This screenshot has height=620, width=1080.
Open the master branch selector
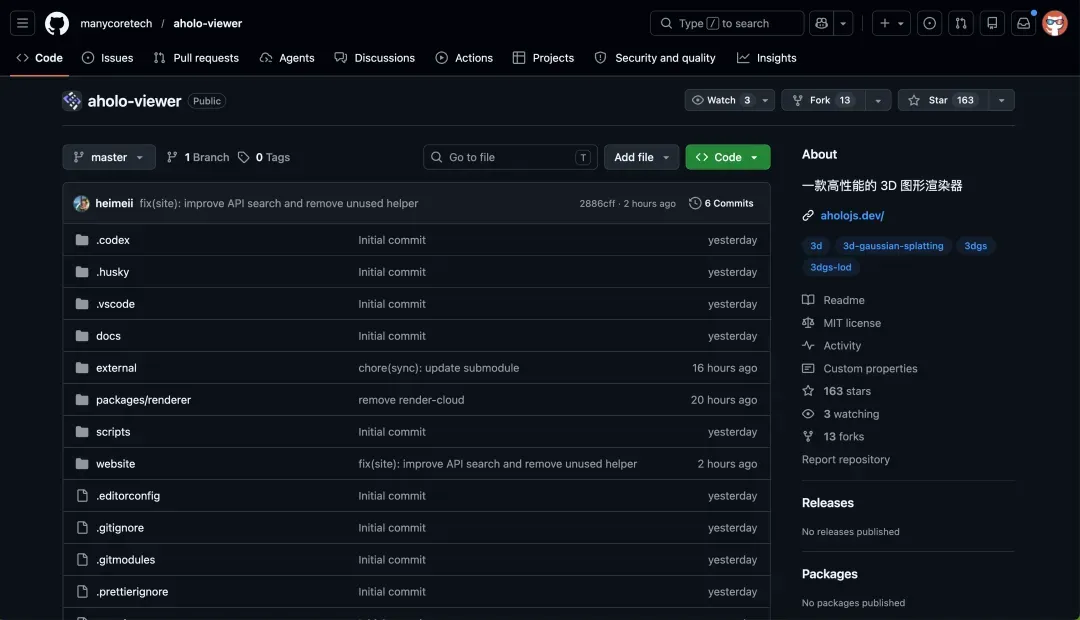(x=109, y=157)
